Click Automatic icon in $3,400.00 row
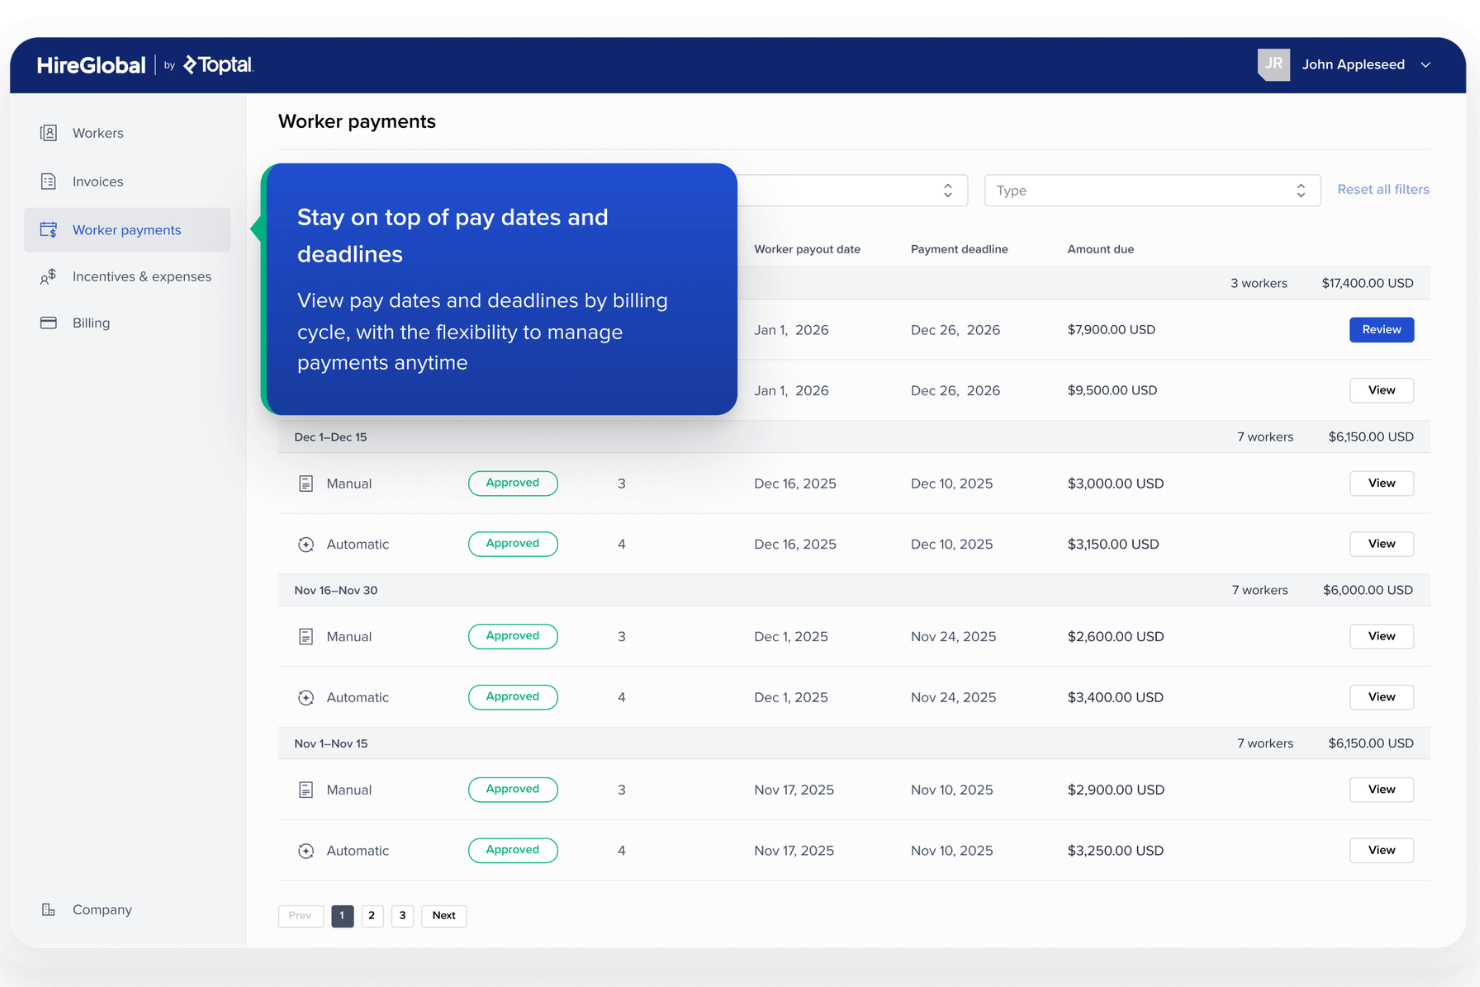The width and height of the screenshot is (1480, 987). click(x=306, y=698)
